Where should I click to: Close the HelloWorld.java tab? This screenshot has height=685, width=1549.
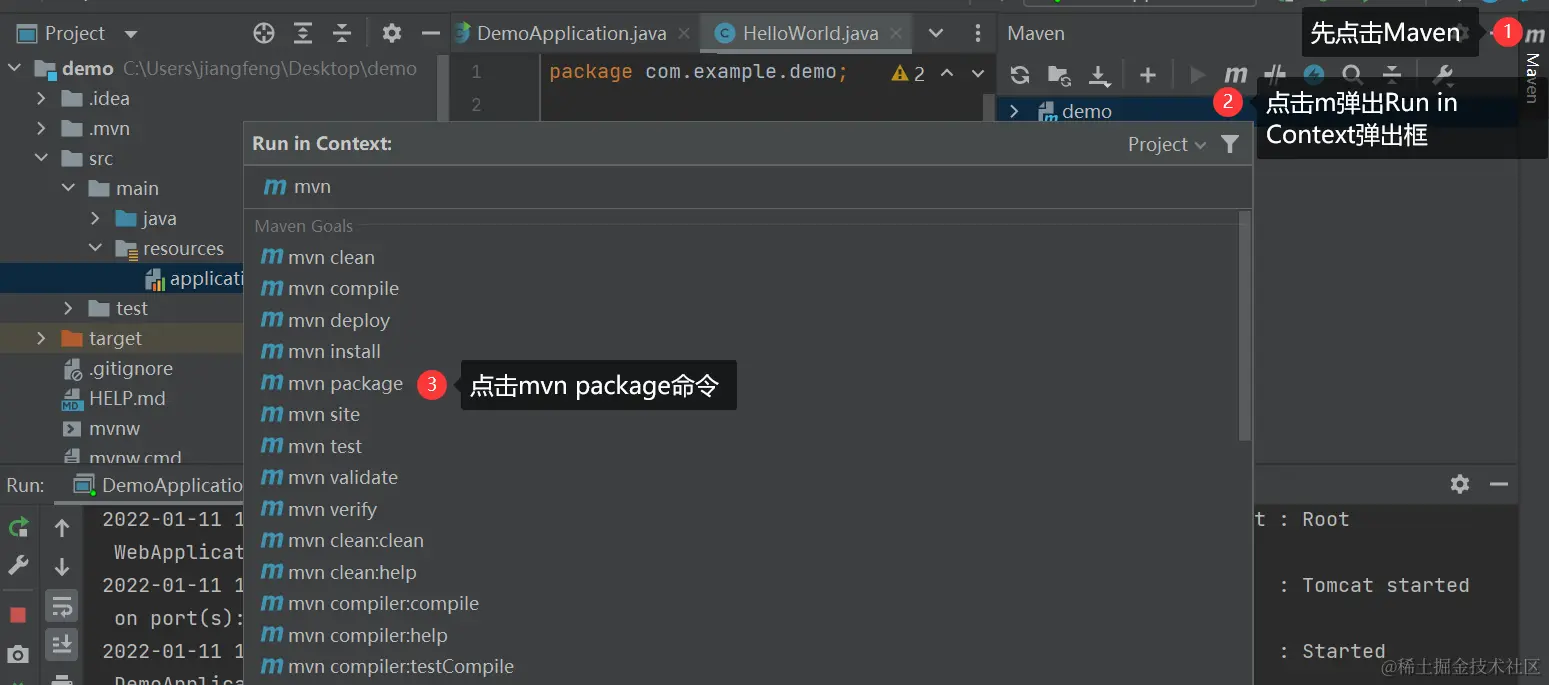(x=897, y=33)
